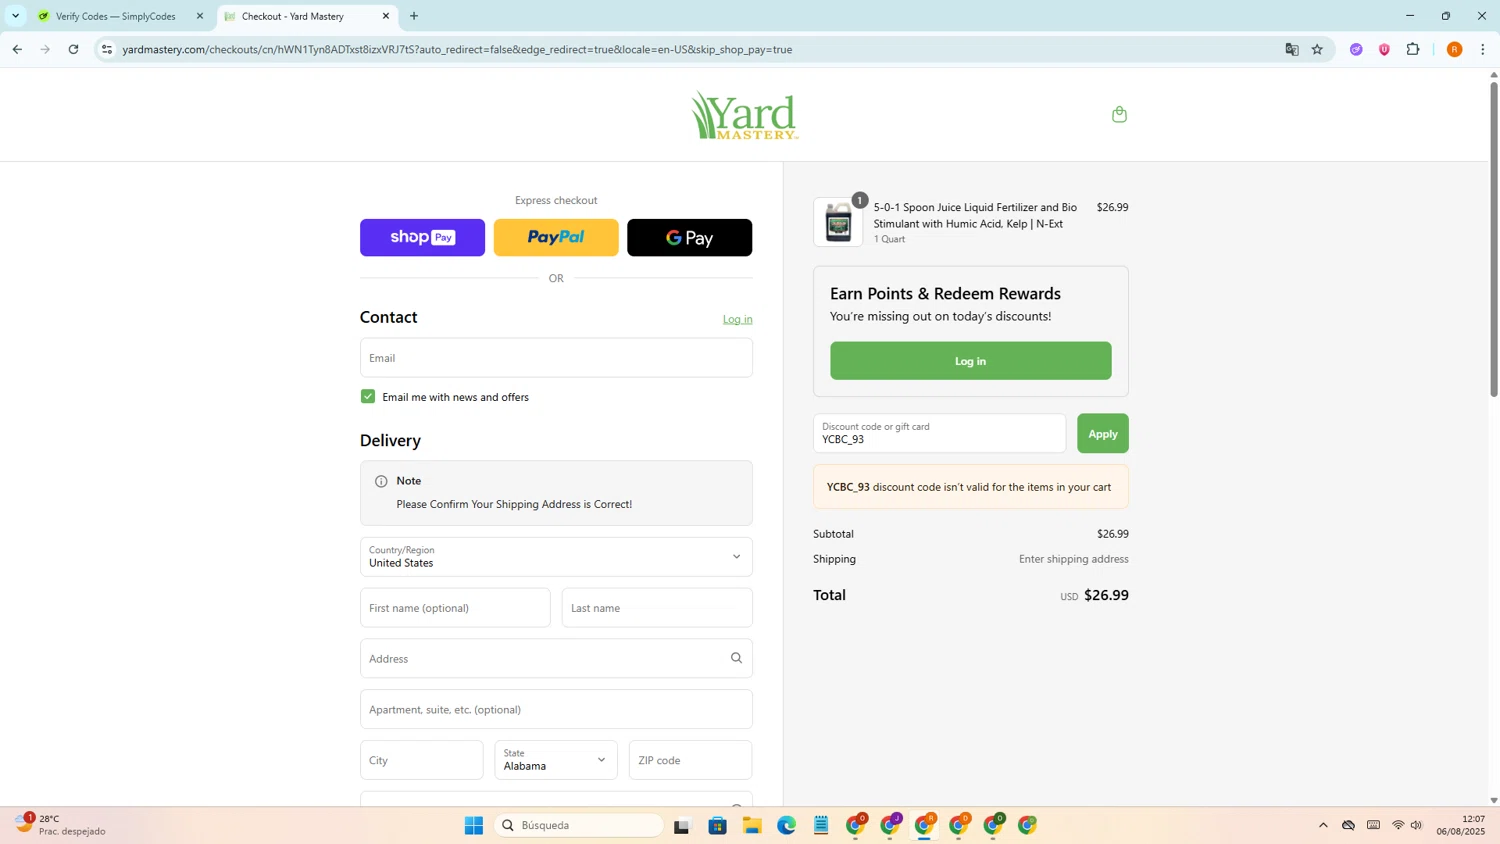
Task: Click the address search magnifier icon
Action: pyautogui.click(x=736, y=658)
